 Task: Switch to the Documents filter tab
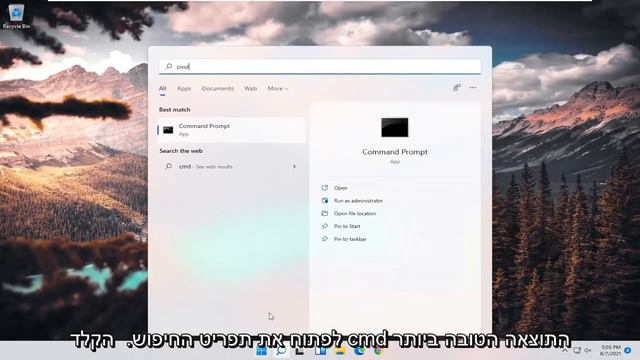(x=218, y=89)
